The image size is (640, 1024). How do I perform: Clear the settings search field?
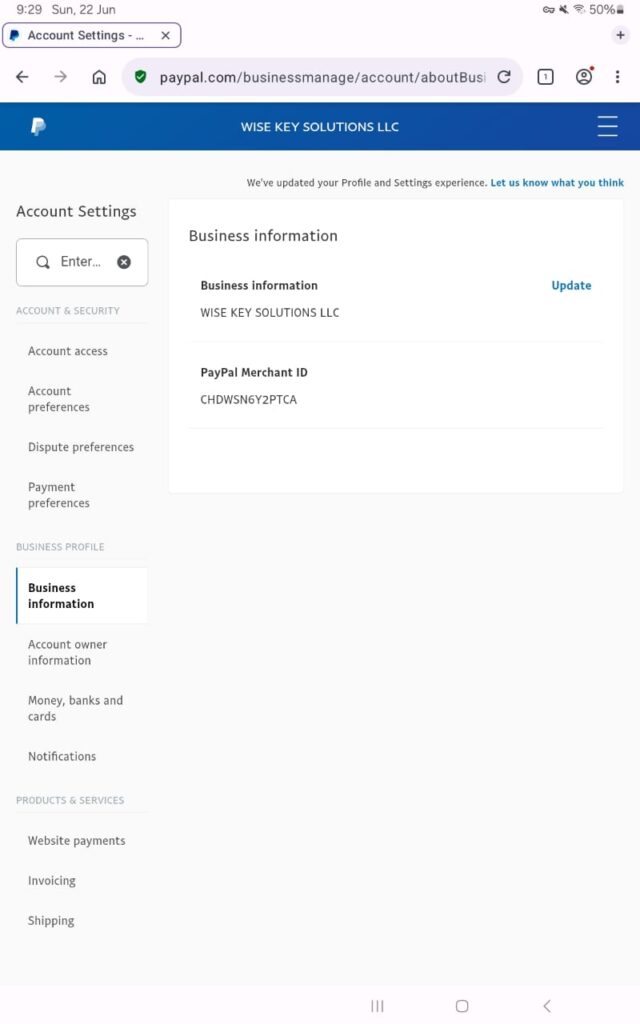tap(124, 262)
